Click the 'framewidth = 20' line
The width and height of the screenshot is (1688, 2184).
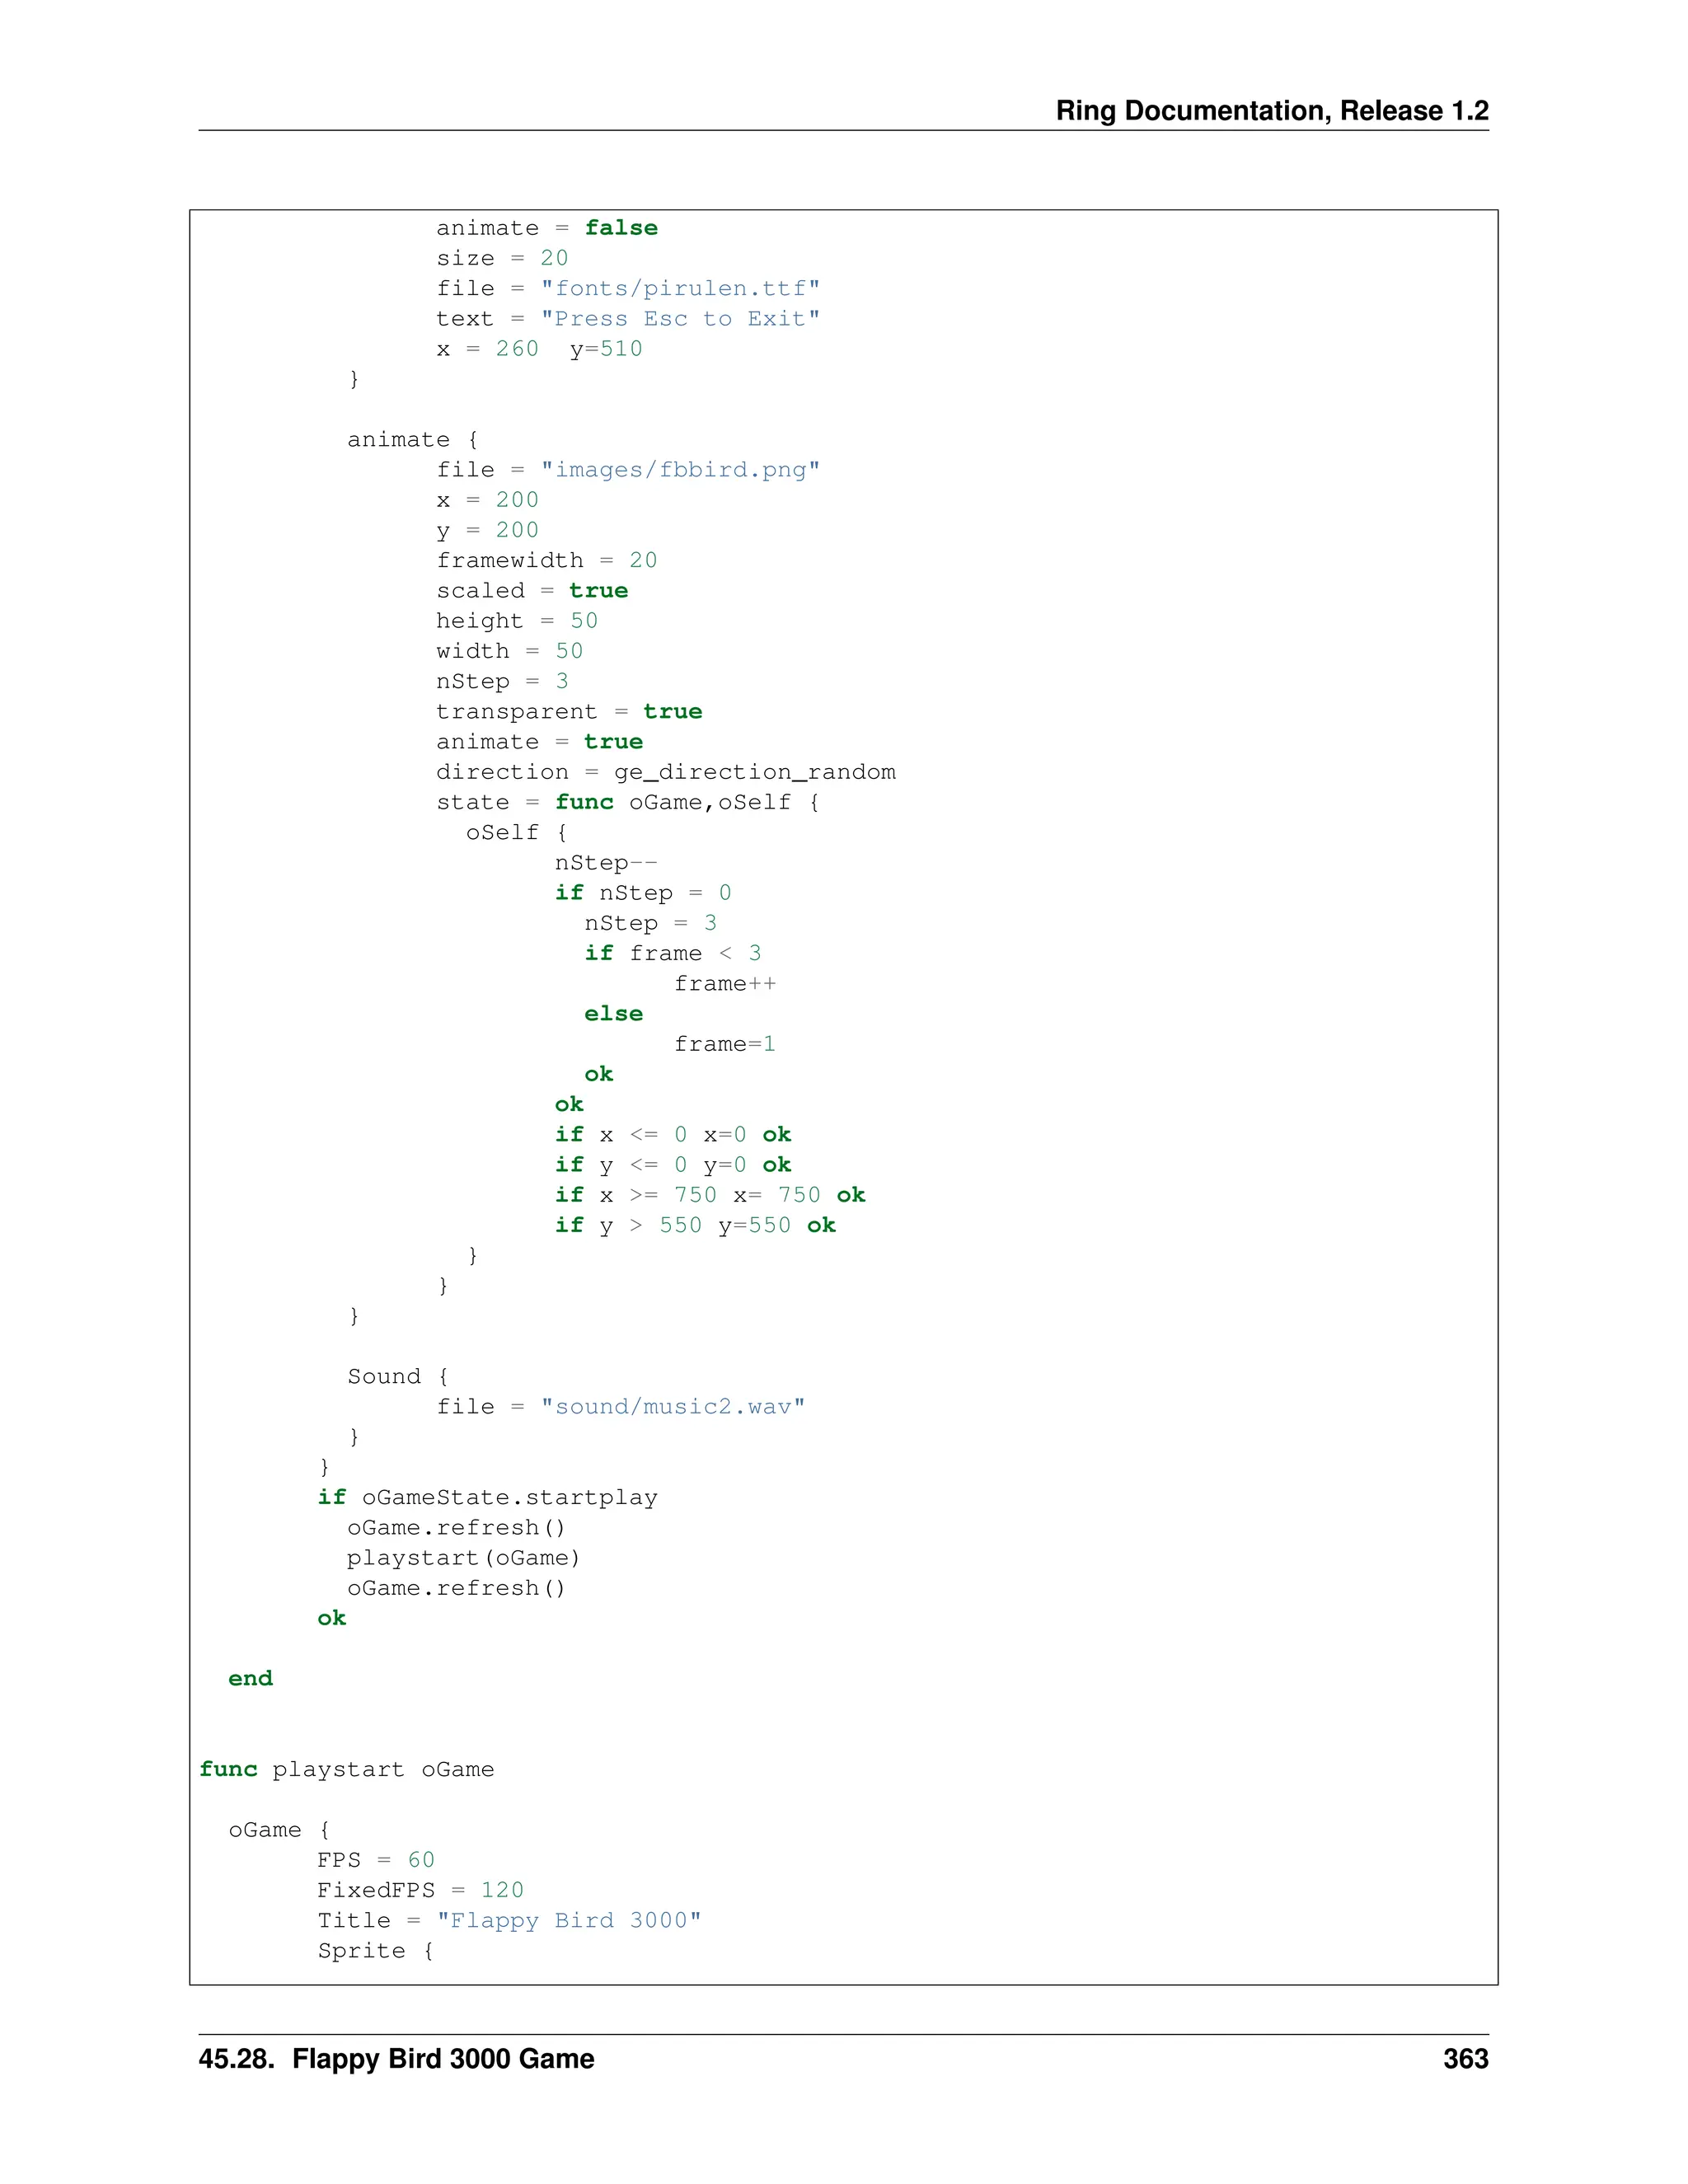(546, 560)
